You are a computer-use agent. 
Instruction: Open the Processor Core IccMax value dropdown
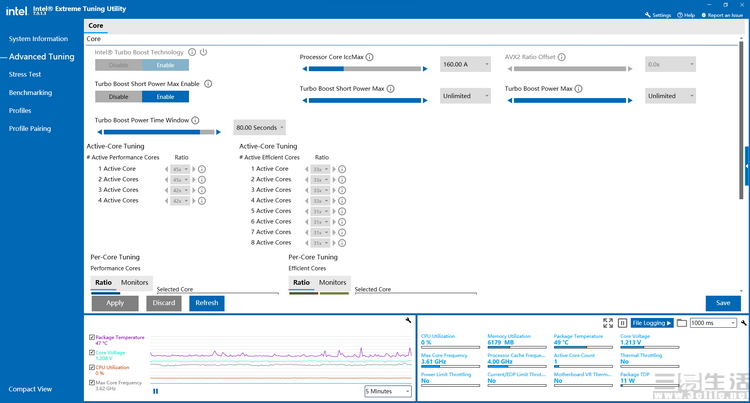click(465, 64)
